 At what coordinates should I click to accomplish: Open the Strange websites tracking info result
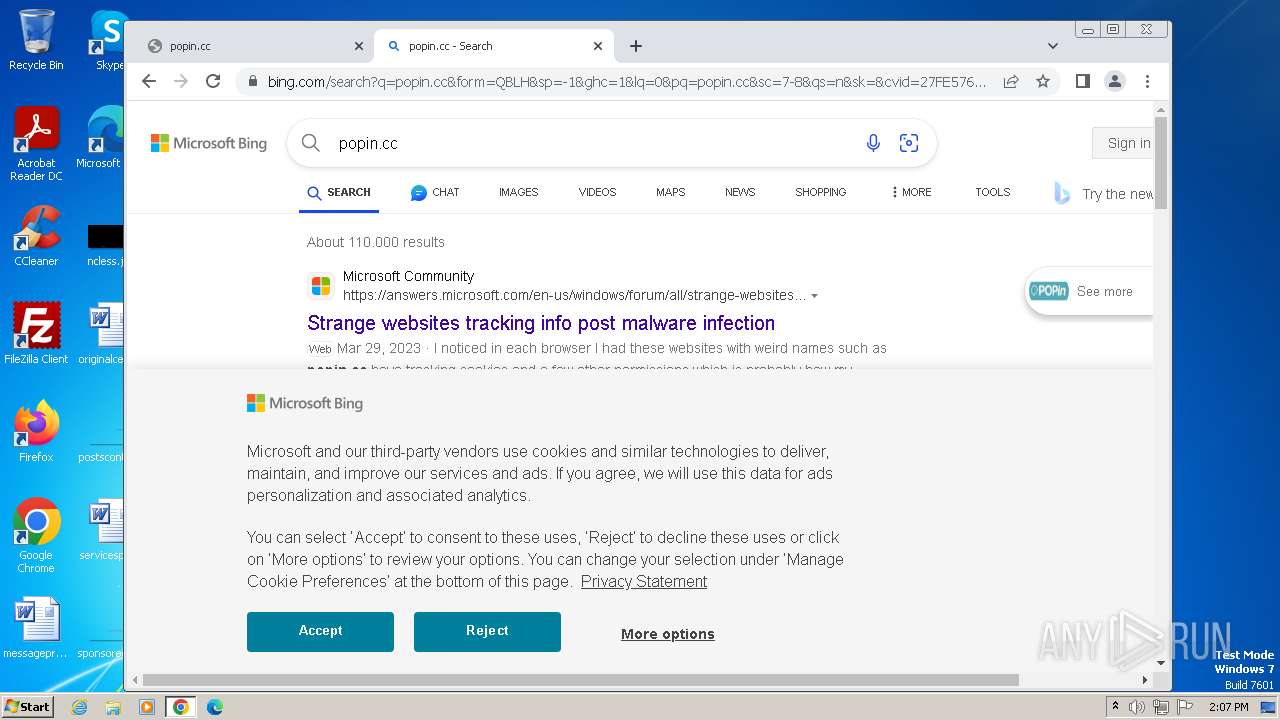[541, 323]
